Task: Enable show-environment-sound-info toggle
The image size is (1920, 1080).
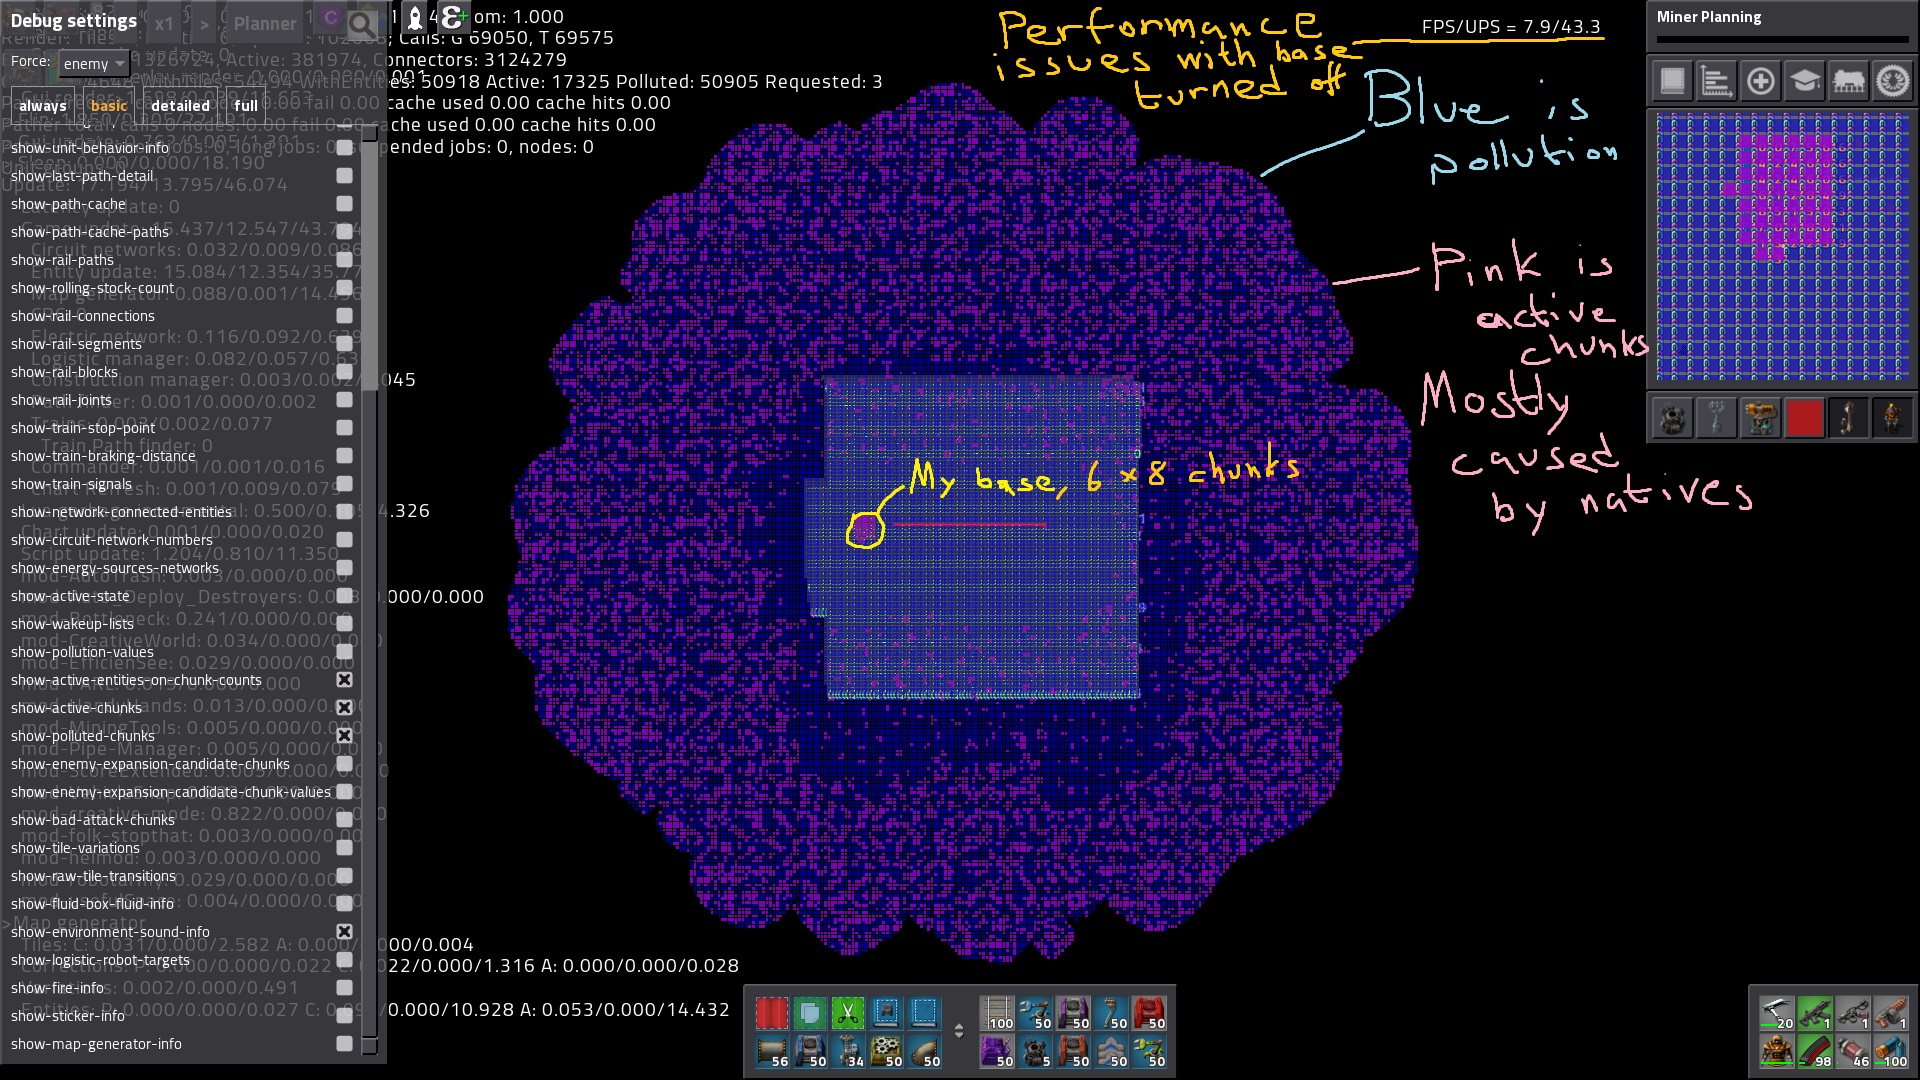Action: (344, 931)
